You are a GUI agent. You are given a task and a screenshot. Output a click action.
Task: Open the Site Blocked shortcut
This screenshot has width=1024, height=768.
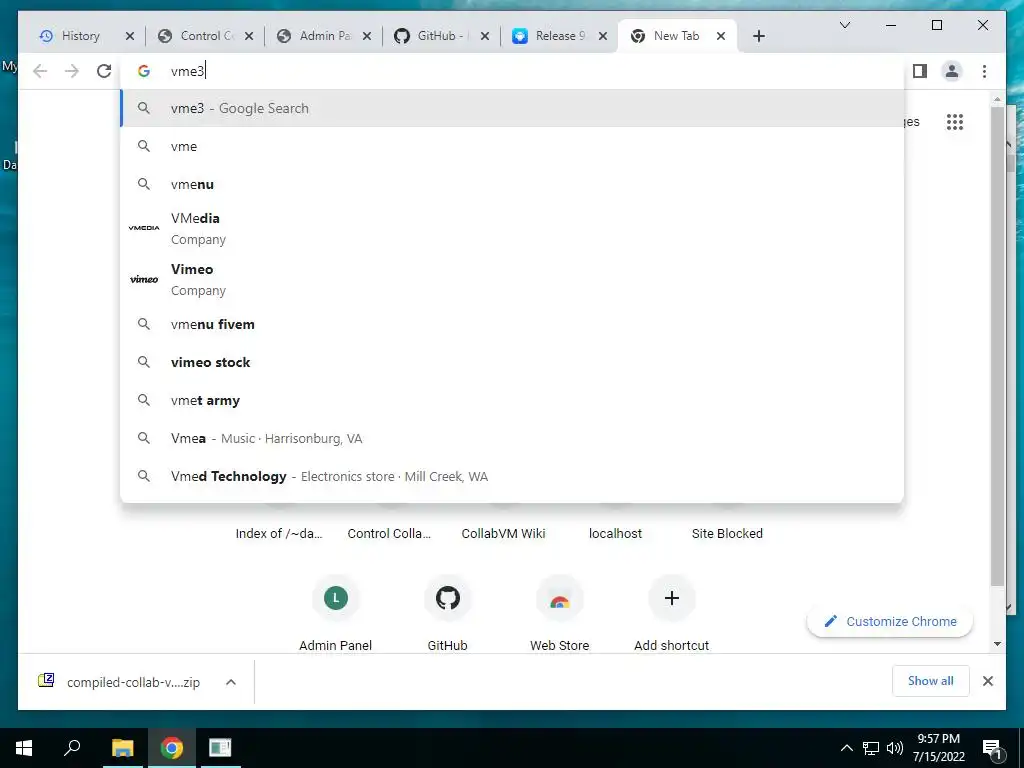coord(727,533)
